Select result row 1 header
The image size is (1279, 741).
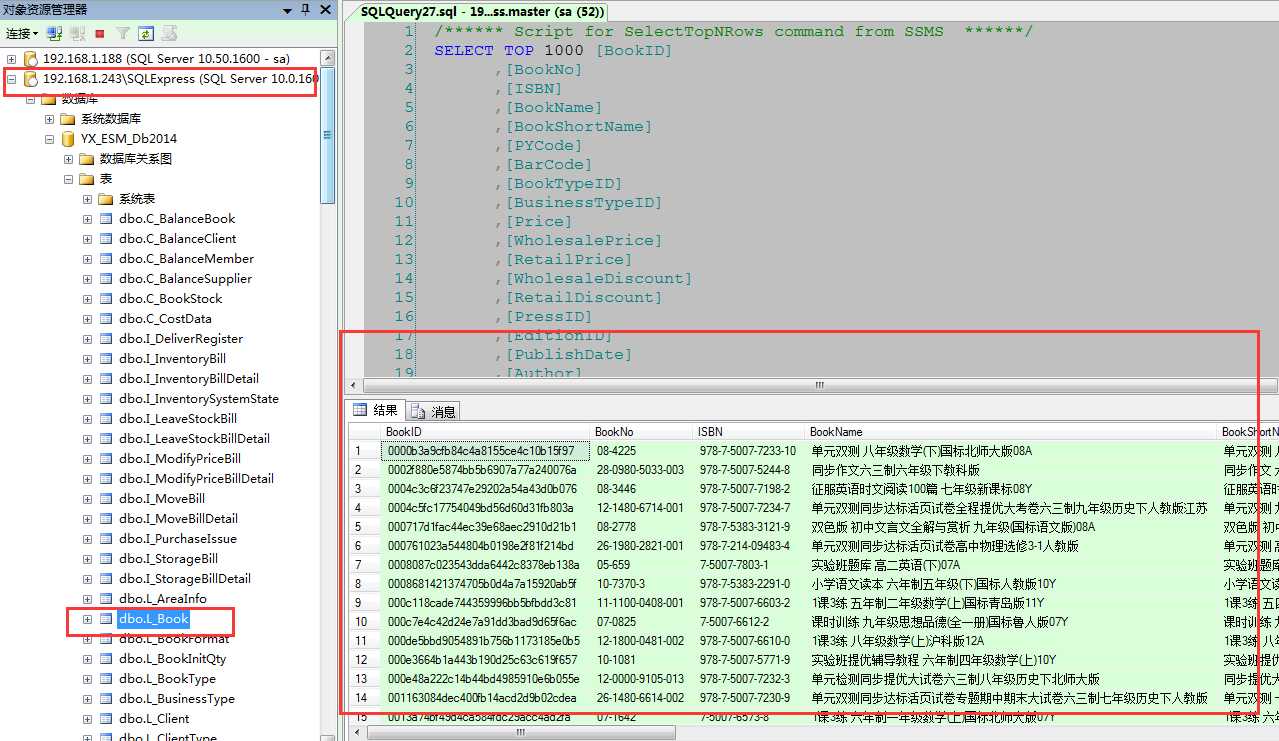pyautogui.click(x=365, y=451)
